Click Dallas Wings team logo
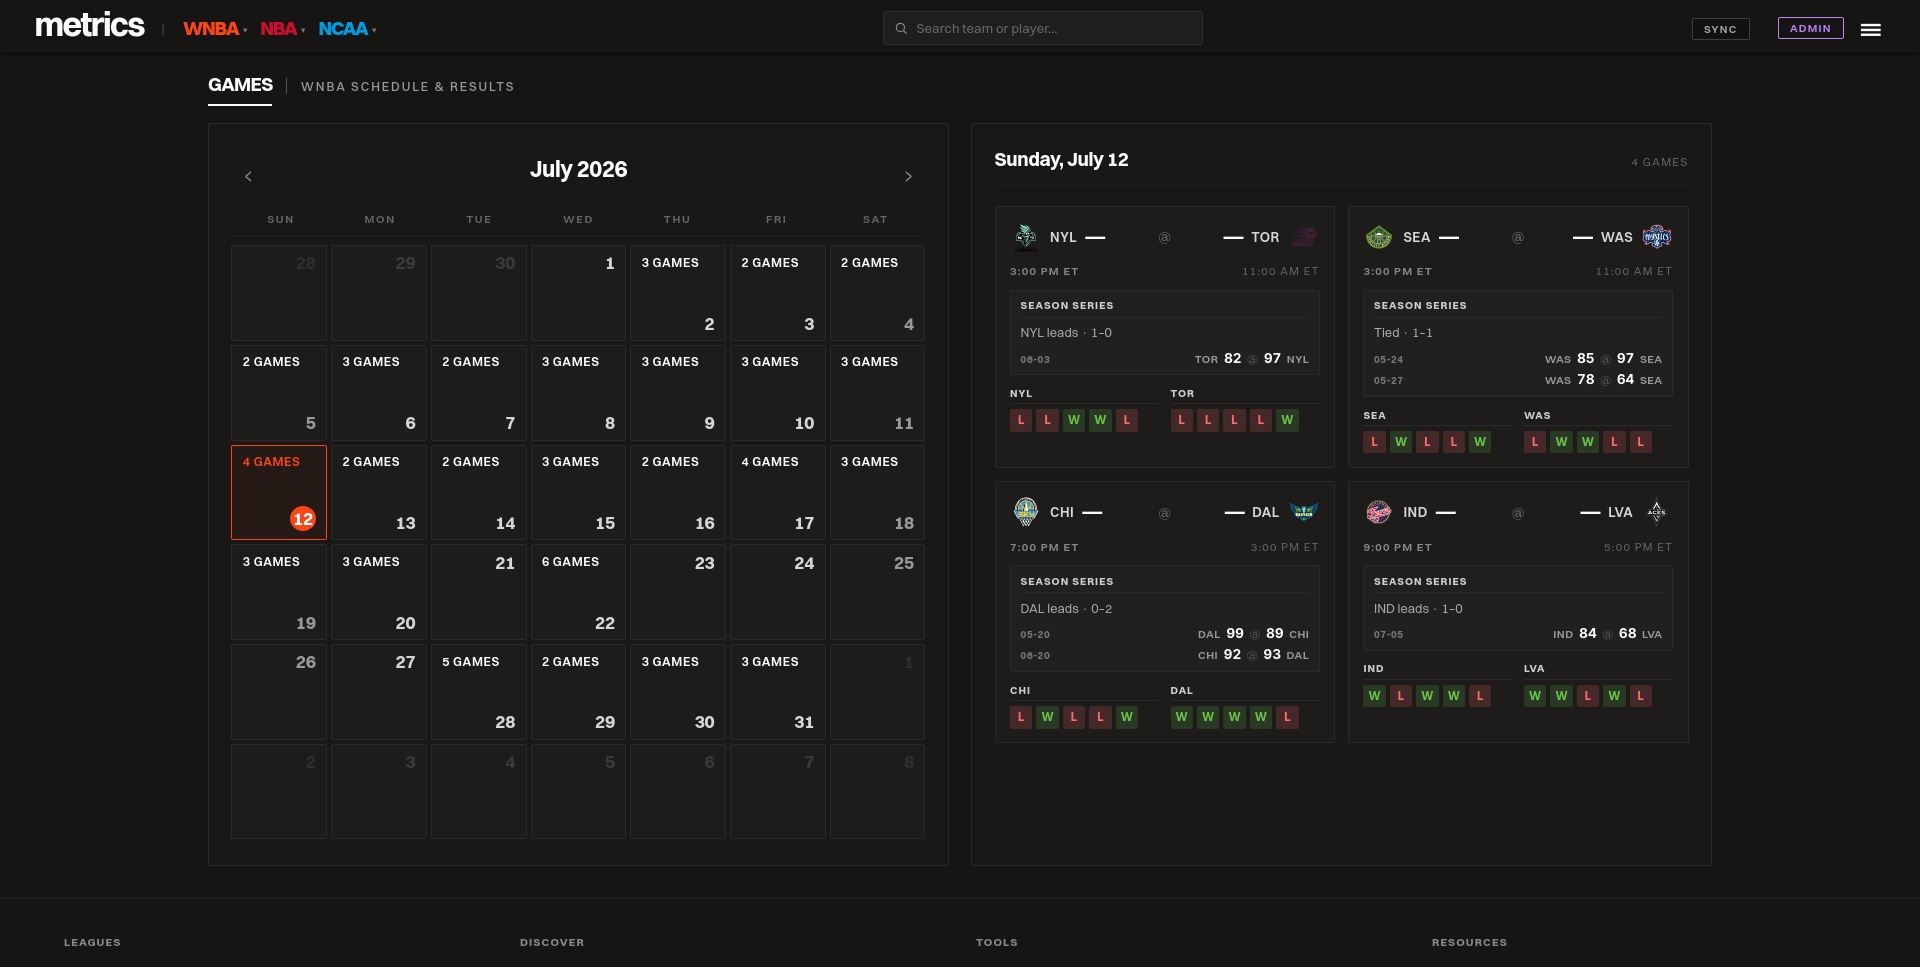Viewport: 1920px width, 967px height. [x=1304, y=512]
